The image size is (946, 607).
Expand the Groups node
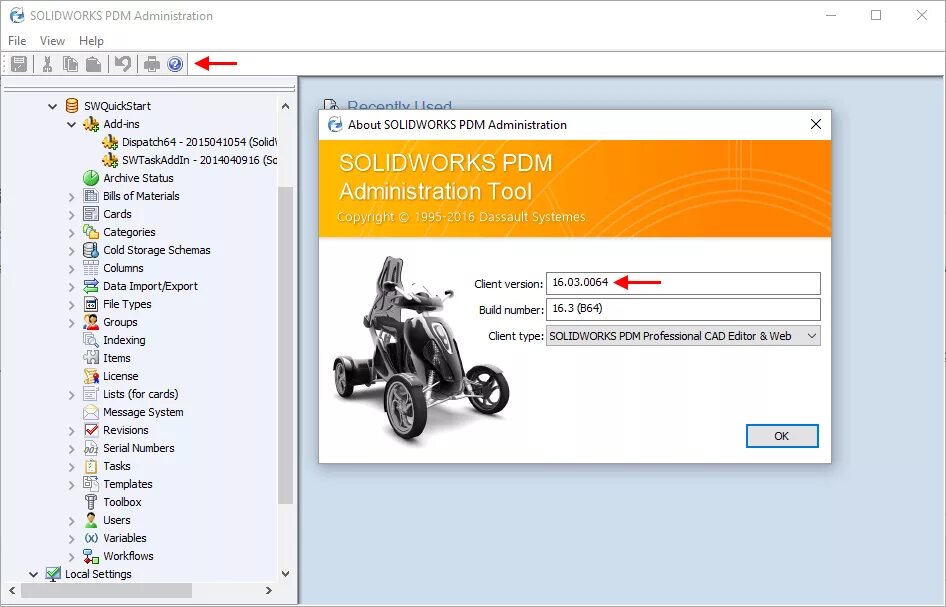click(71, 323)
